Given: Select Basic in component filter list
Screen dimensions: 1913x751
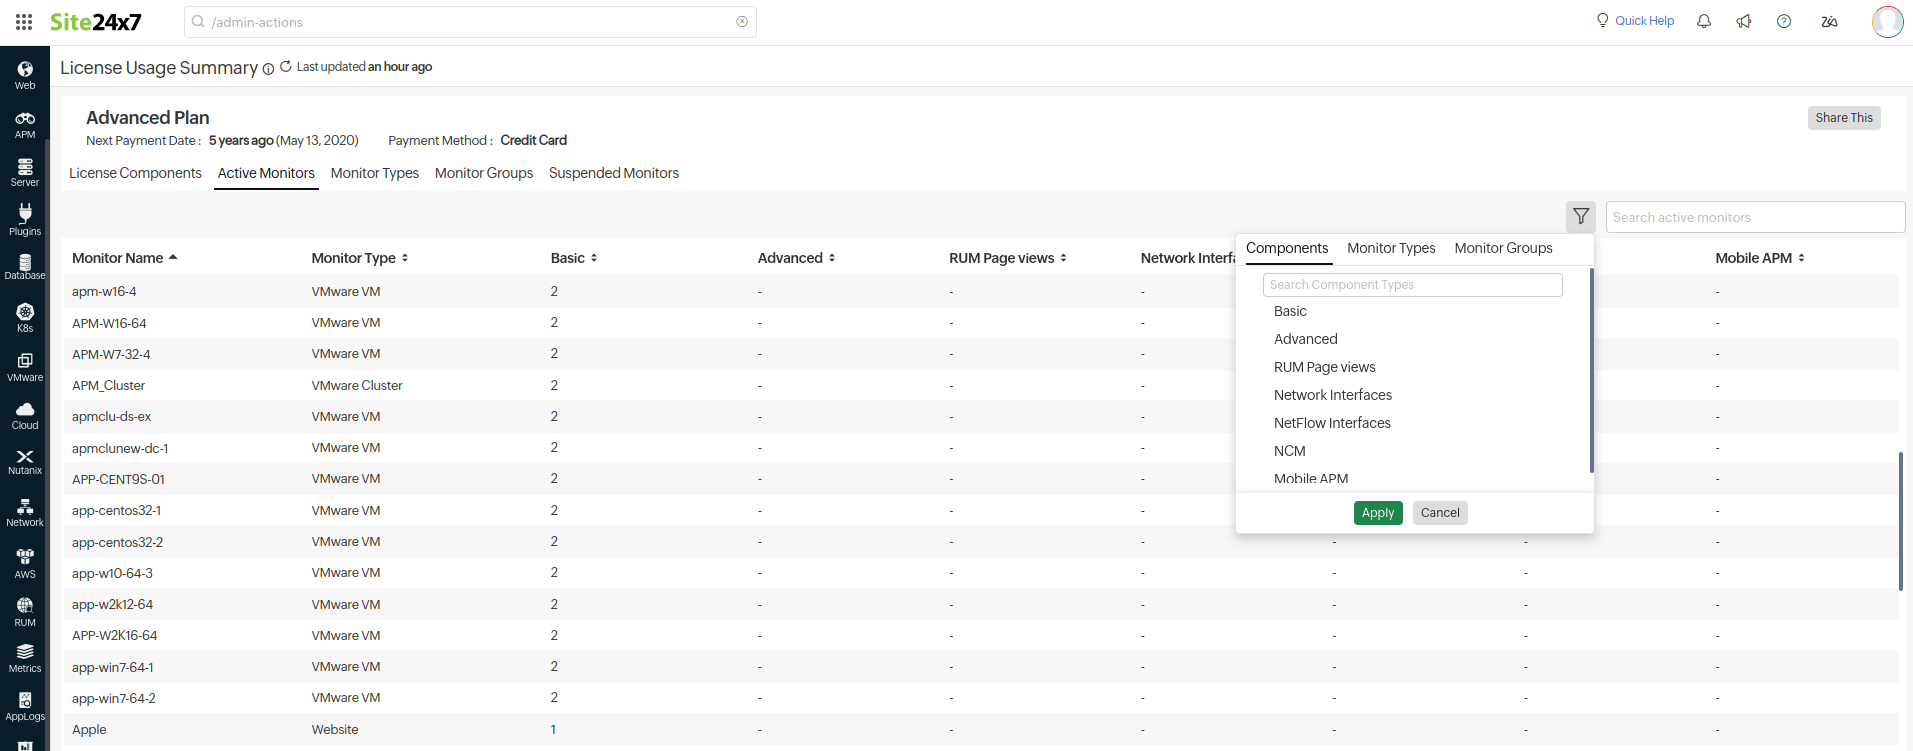Looking at the screenshot, I should click(1290, 311).
